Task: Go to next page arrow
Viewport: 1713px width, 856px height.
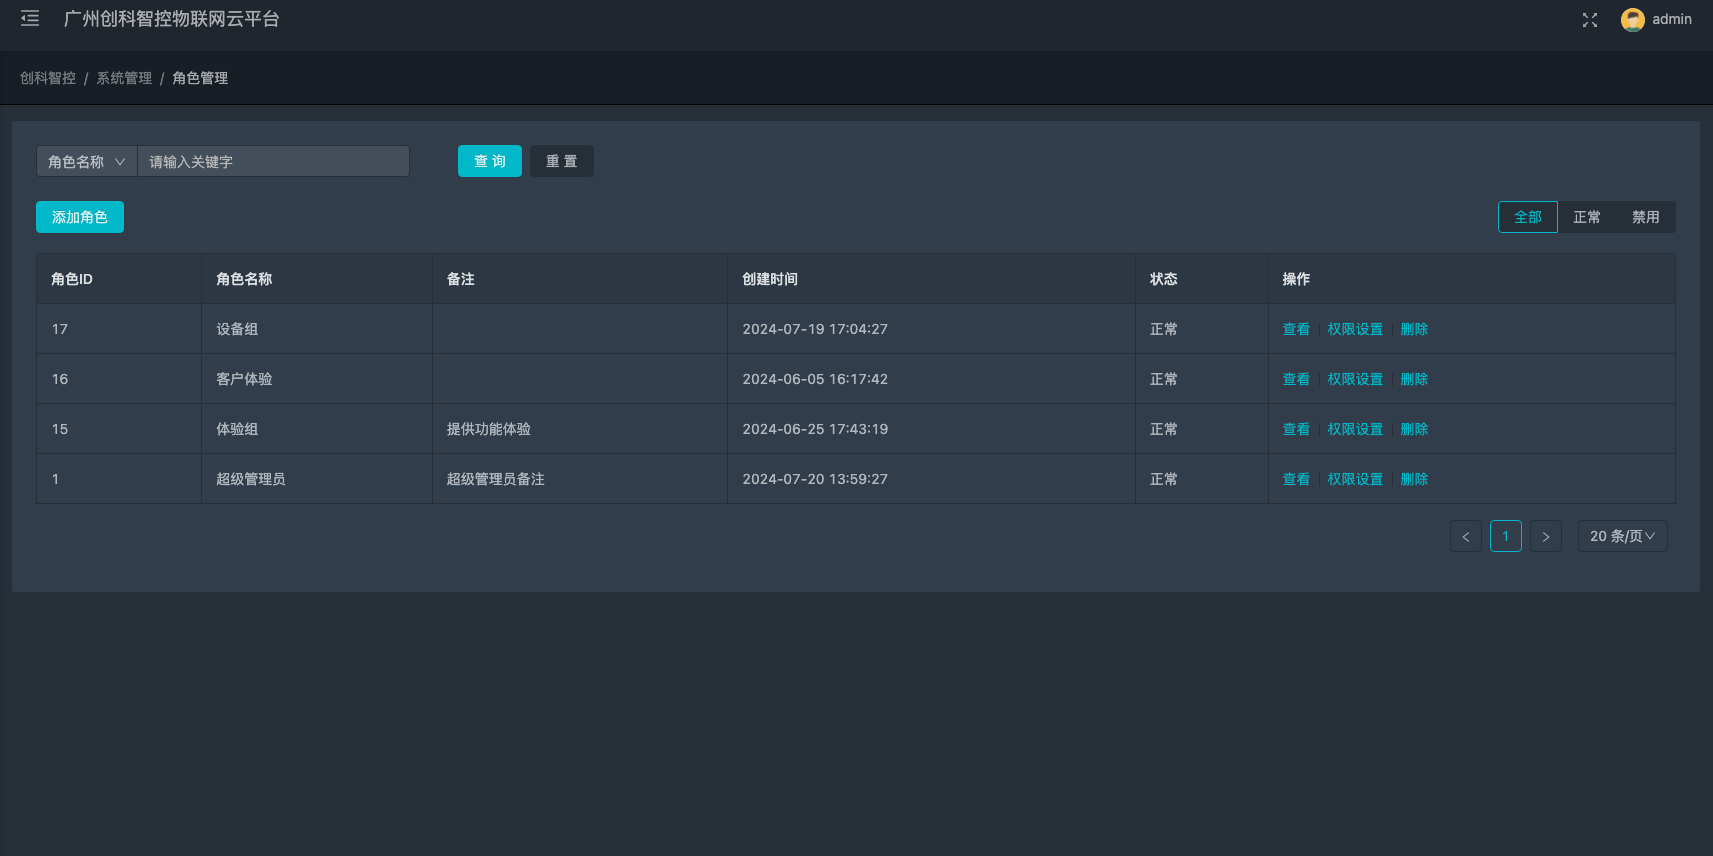Action: (1546, 537)
